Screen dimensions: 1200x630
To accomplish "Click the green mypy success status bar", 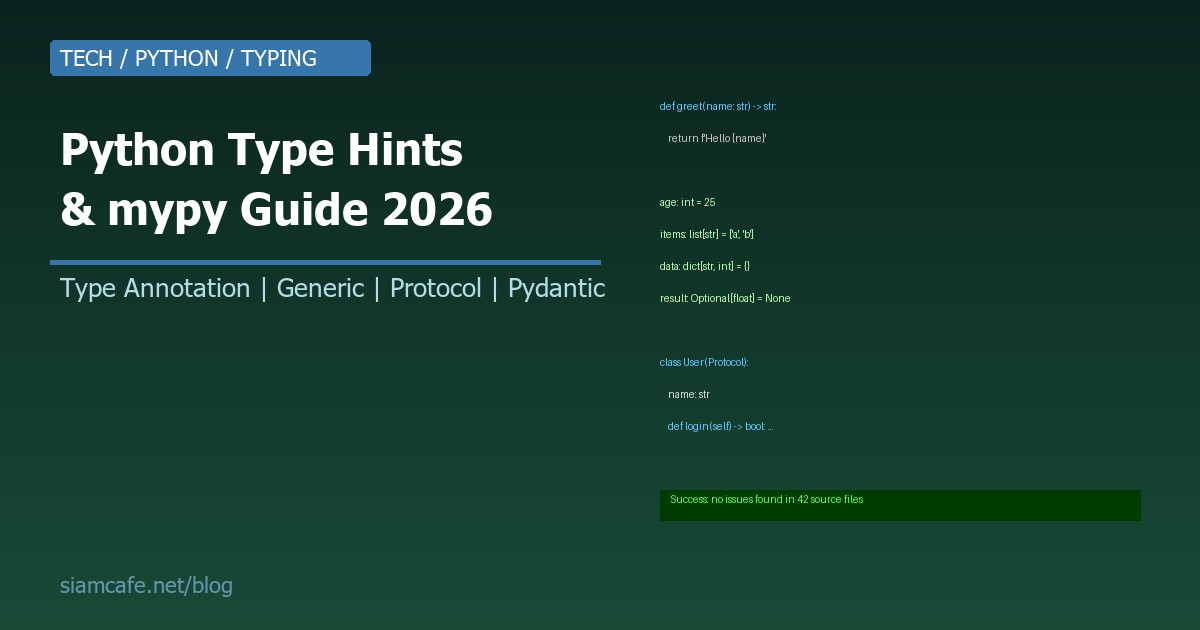I will point(900,505).
